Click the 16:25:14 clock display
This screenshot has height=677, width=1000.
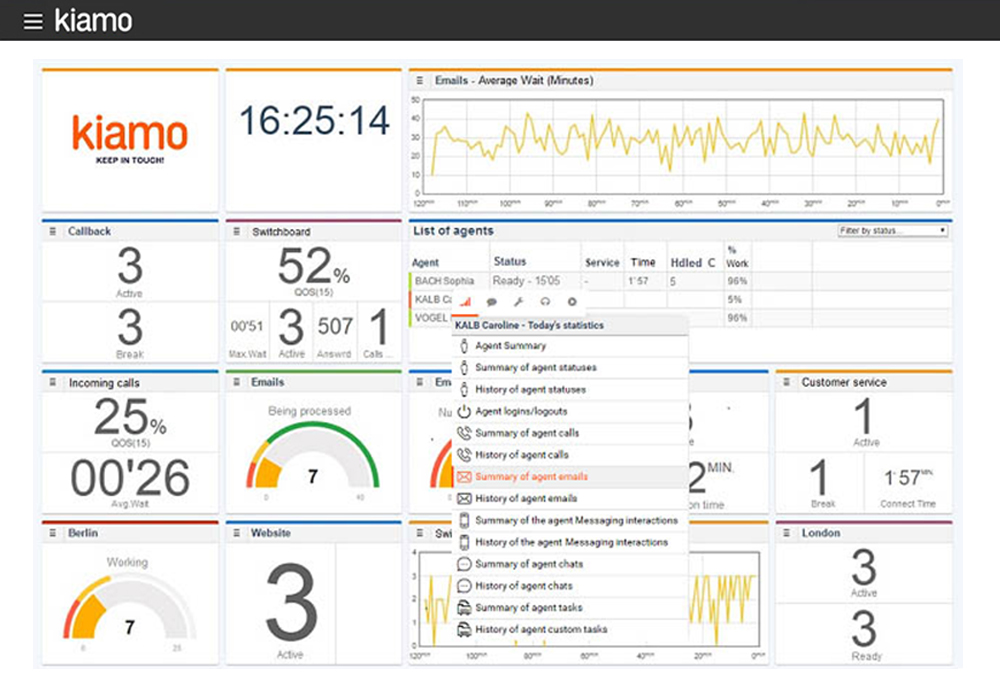pyautogui.click(x=314, y=120)
